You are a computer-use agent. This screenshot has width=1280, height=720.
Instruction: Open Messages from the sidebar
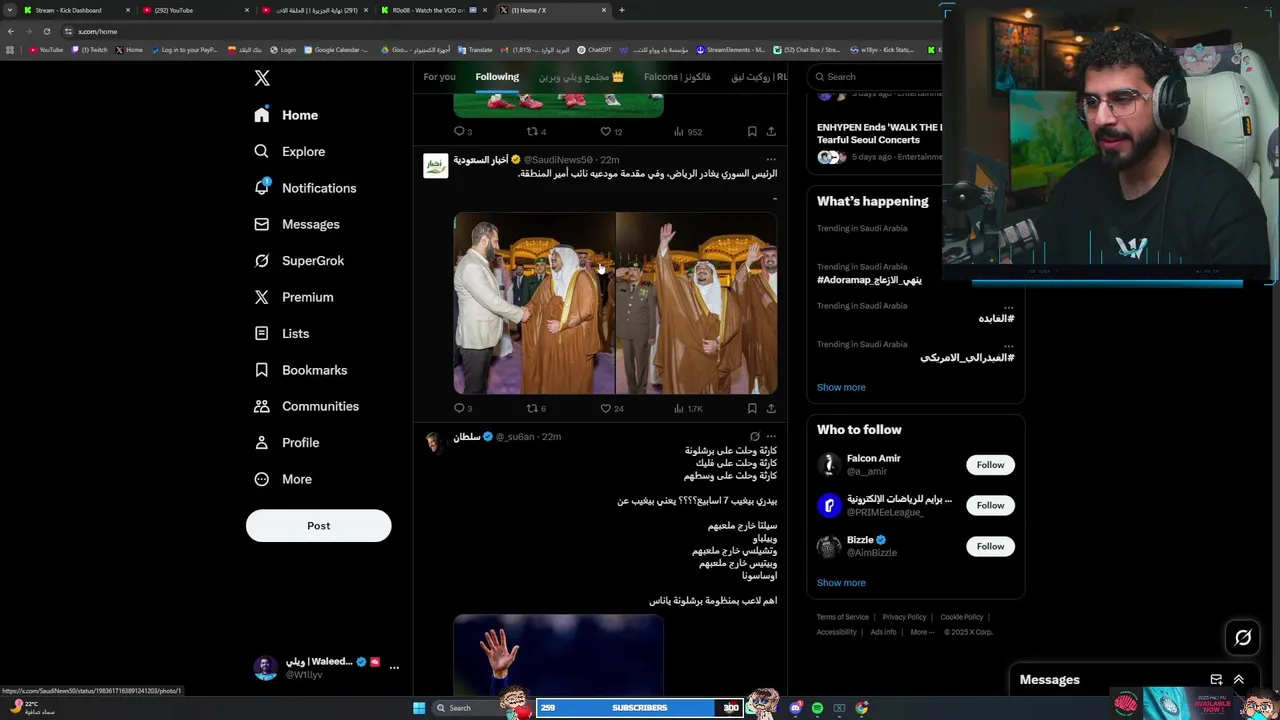(x=297, y=224)
